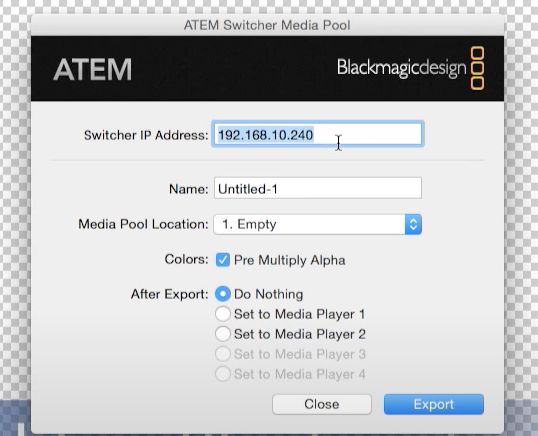The width and height of the screenshot is (538, 436).
Task: Uncheck the Pre Multiply Alpha checkbox
Action: point(223,260)
